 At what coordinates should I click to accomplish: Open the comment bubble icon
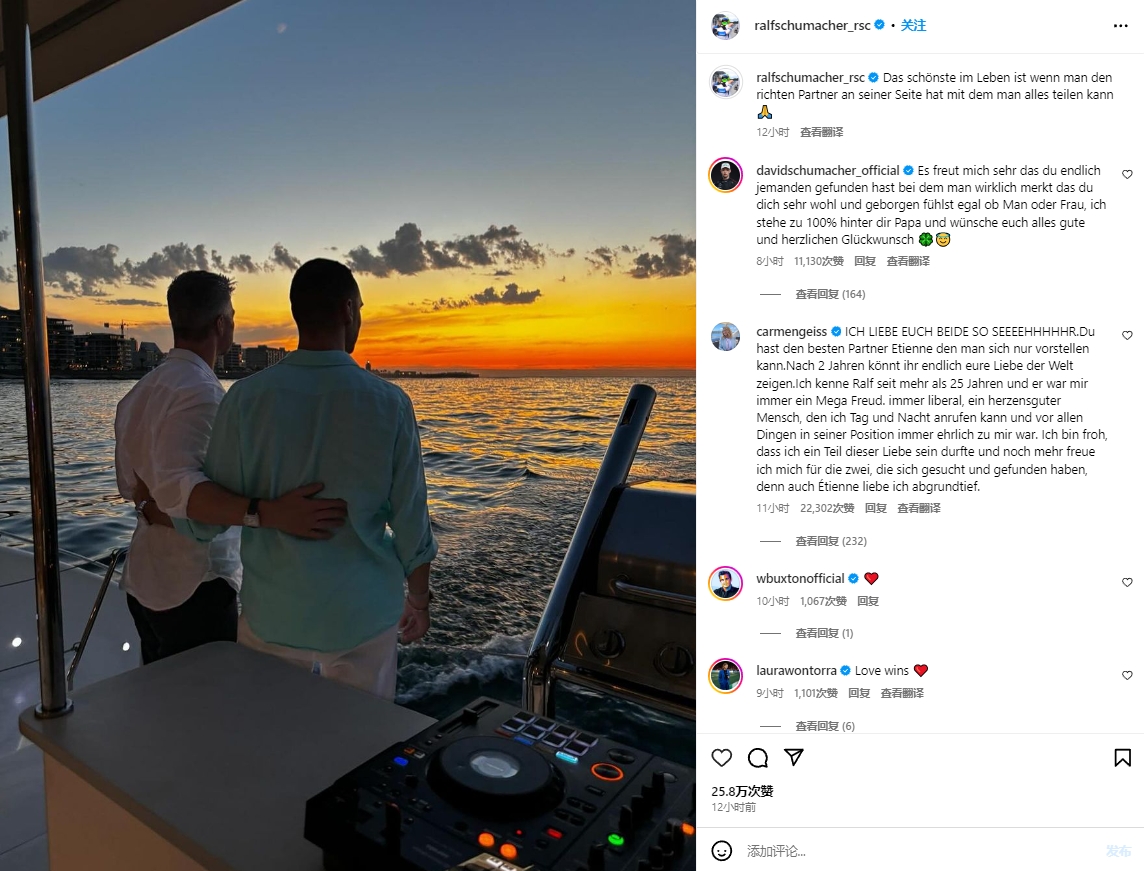757,758
